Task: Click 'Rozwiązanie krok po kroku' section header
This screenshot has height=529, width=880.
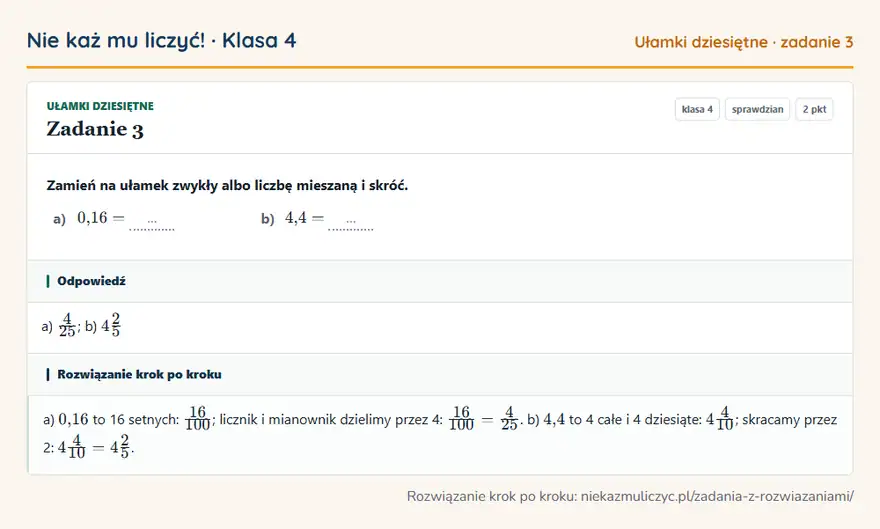Action: coord(139,374)
